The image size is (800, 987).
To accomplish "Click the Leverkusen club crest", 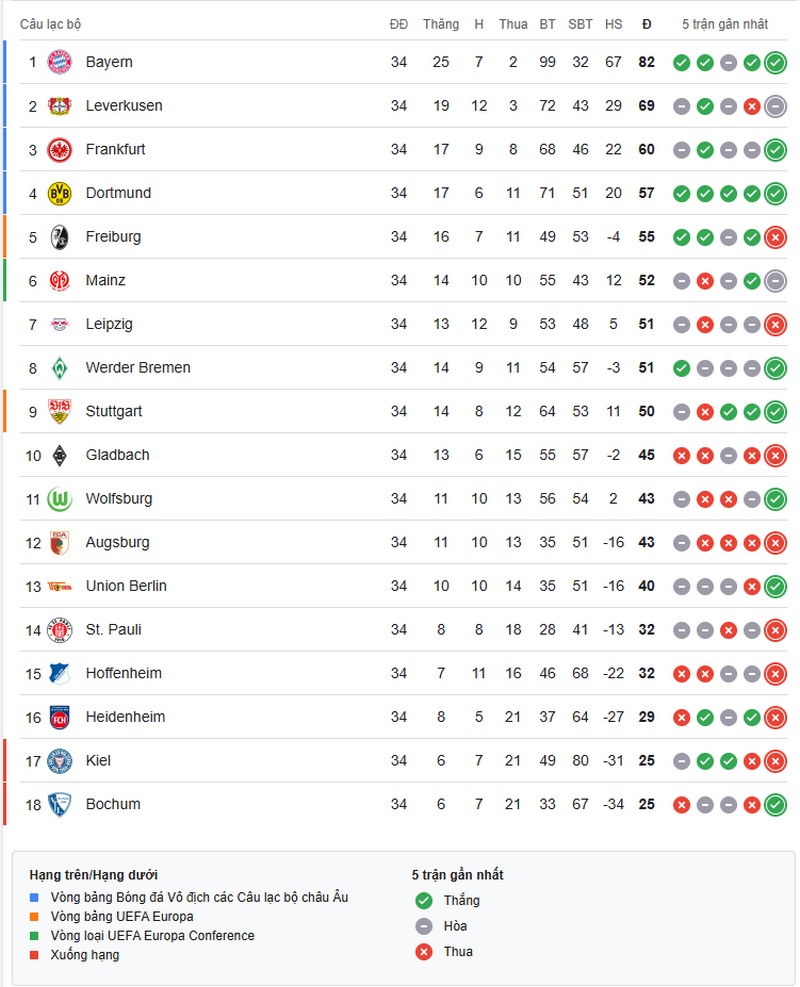I will [60, 106].
